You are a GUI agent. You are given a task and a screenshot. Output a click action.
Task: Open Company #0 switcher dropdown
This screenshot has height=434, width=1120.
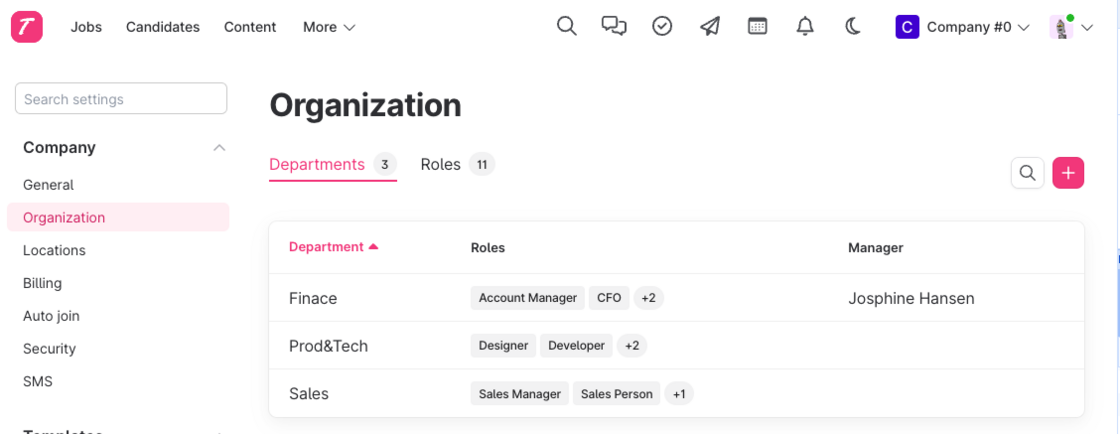(963, 27)
